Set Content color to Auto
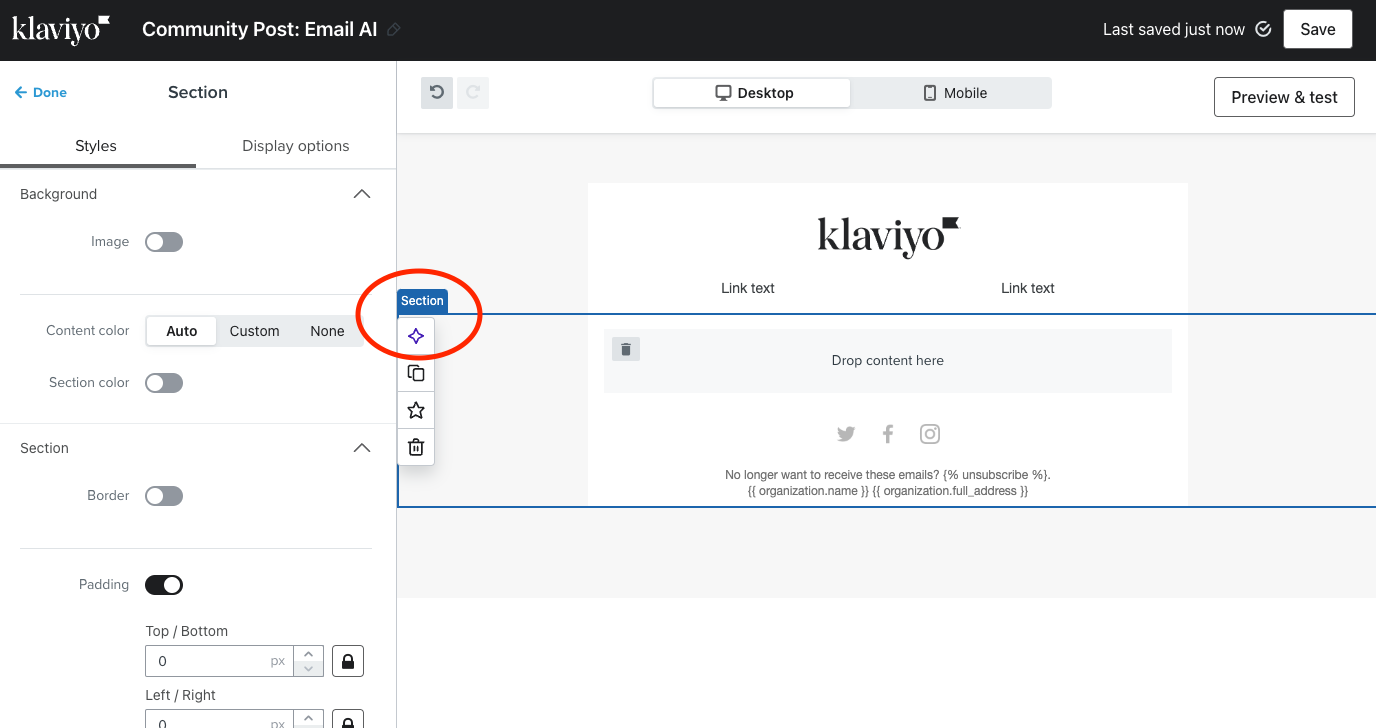 coord(181,331)
